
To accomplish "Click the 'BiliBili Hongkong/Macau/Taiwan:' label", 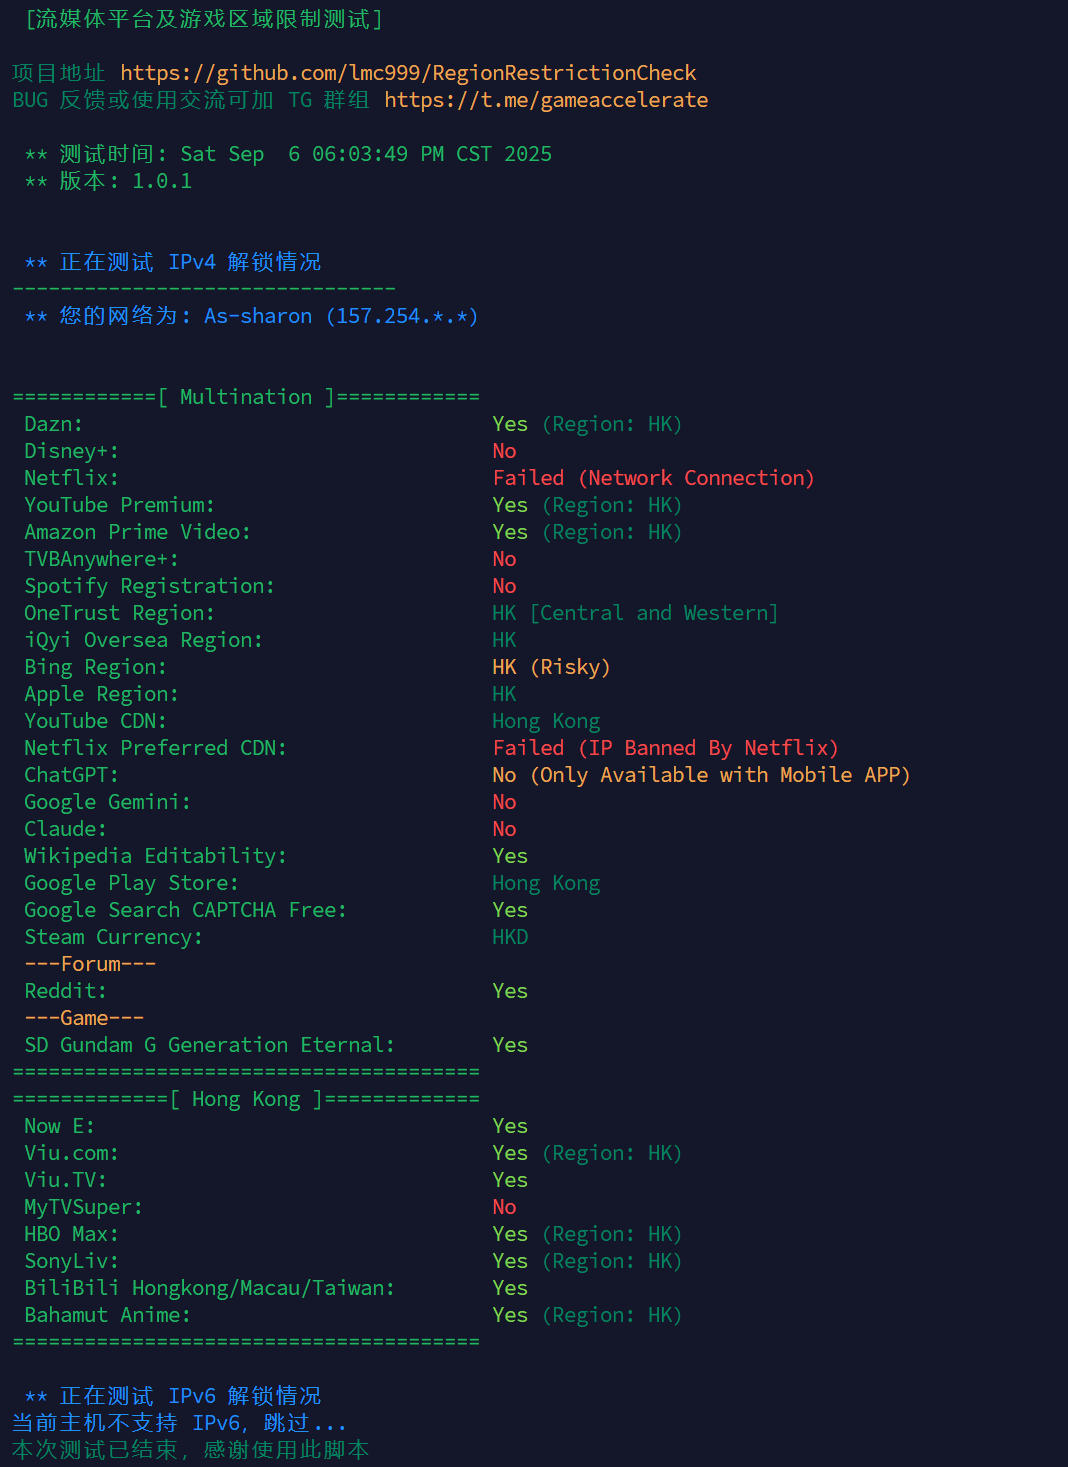I will (x=210, y=1288).
